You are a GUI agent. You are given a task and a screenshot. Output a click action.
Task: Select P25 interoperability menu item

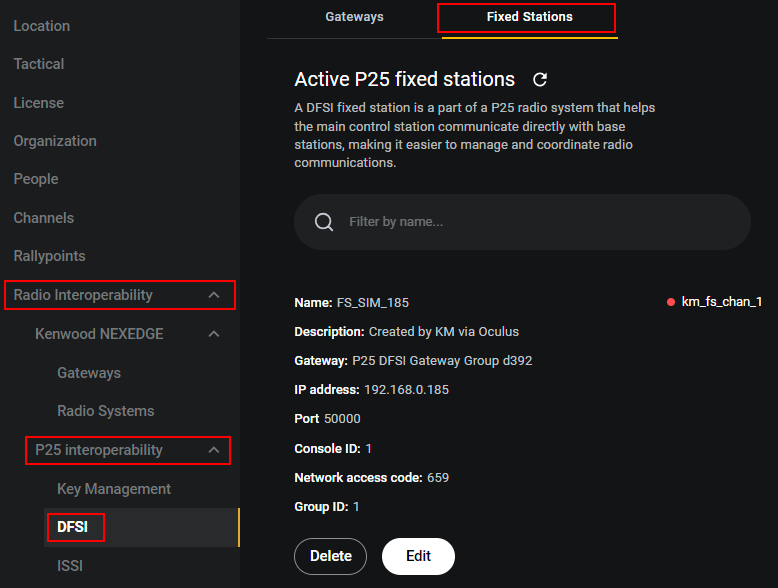tap(99, 450)
